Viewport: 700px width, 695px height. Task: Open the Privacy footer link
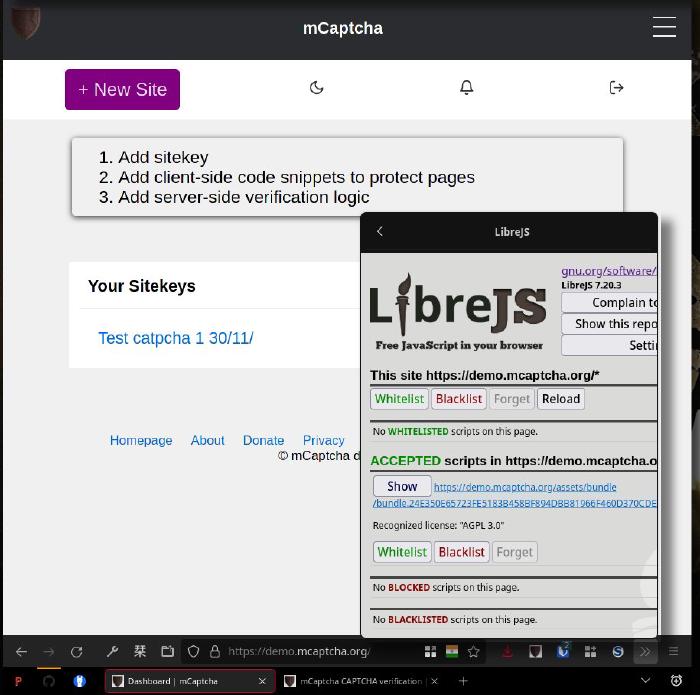[x=324, y=440]
